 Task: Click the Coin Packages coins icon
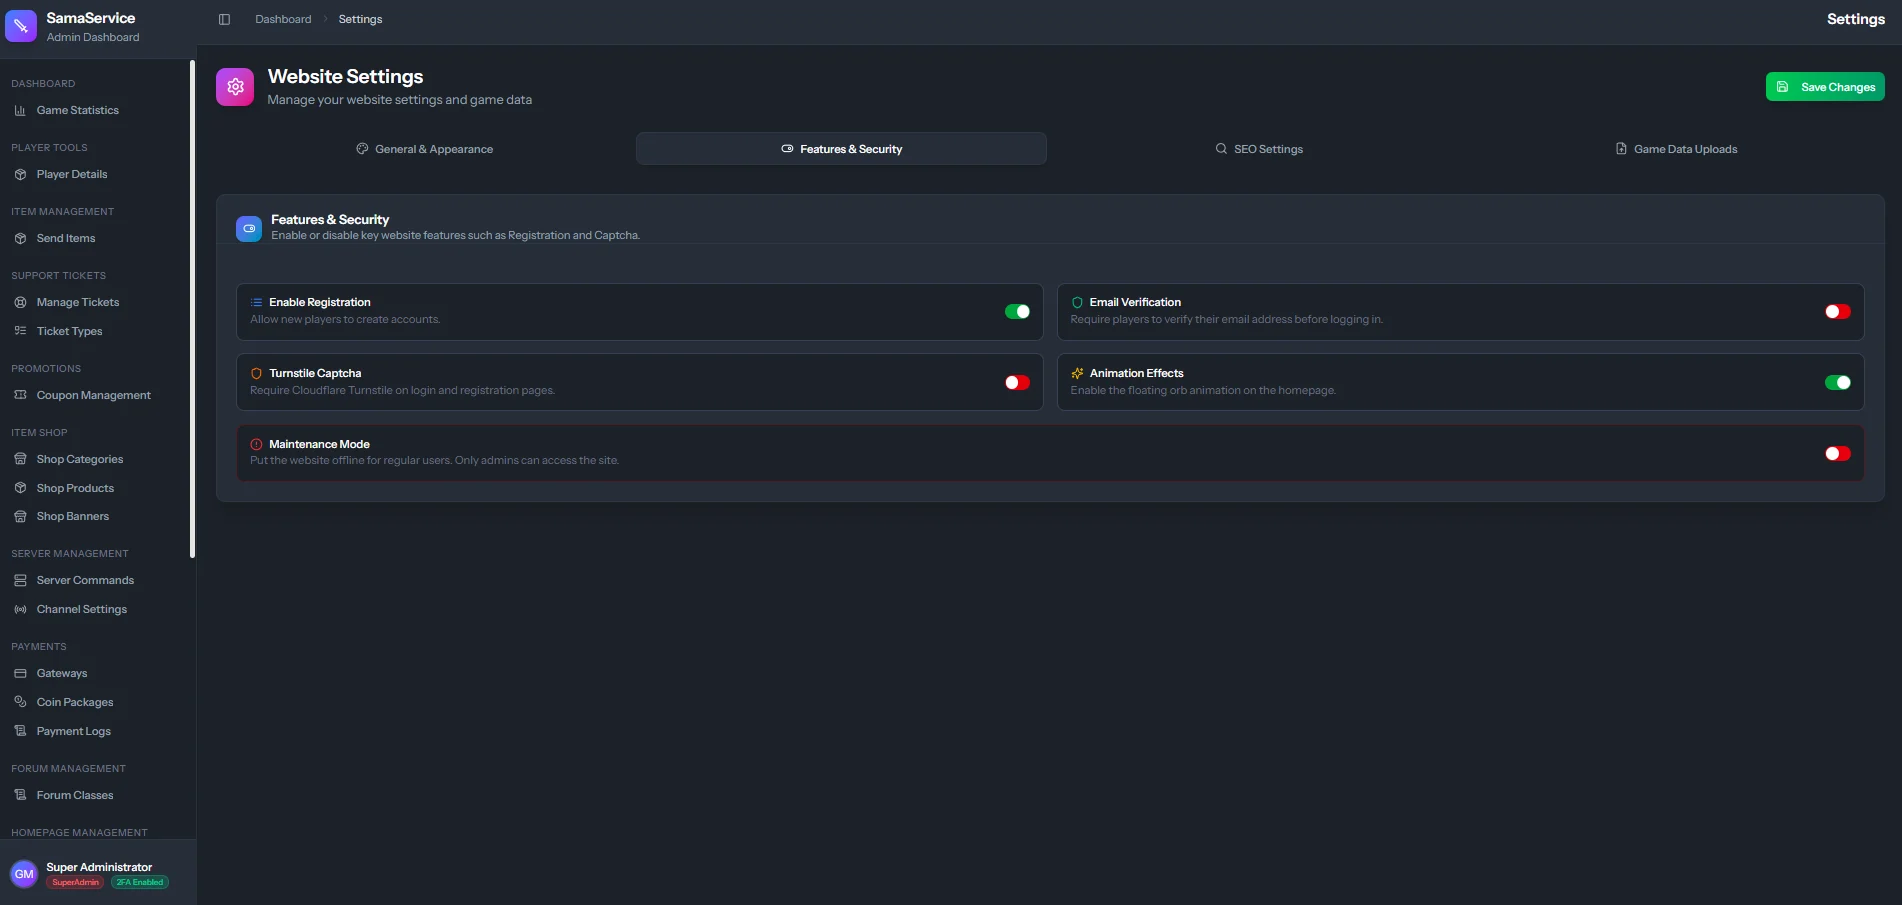point(20,702)
